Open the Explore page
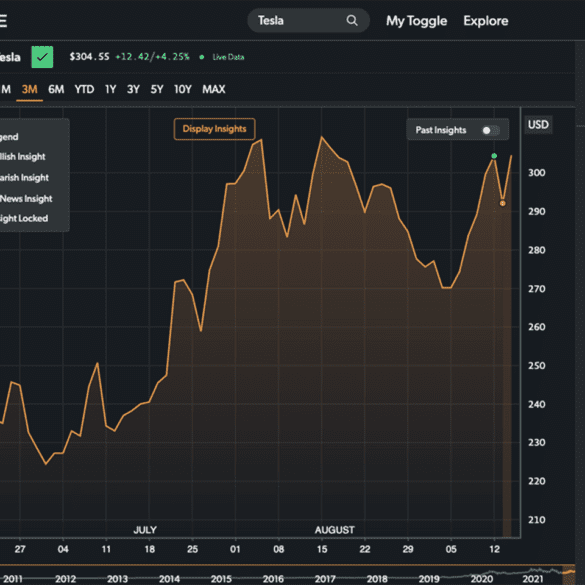585x585 pixels. [x=486, y=21]
